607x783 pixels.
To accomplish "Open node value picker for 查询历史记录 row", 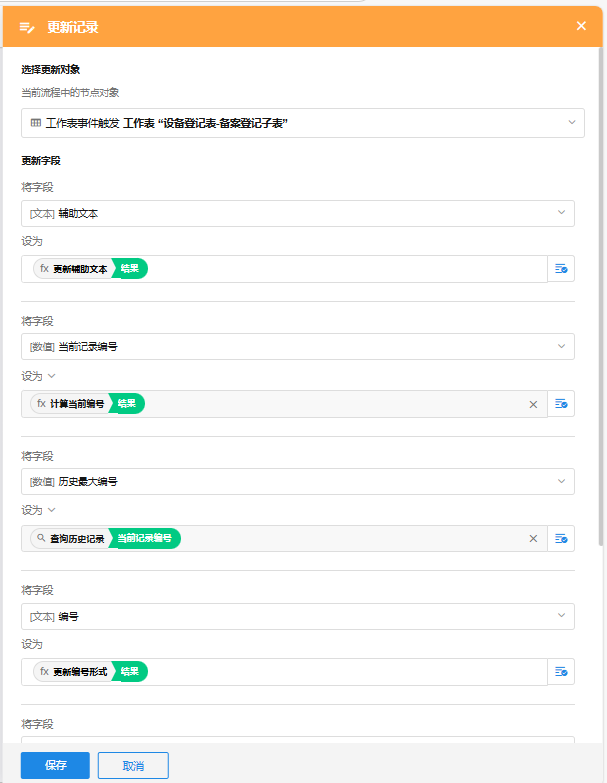I will [x=561, y=538].
